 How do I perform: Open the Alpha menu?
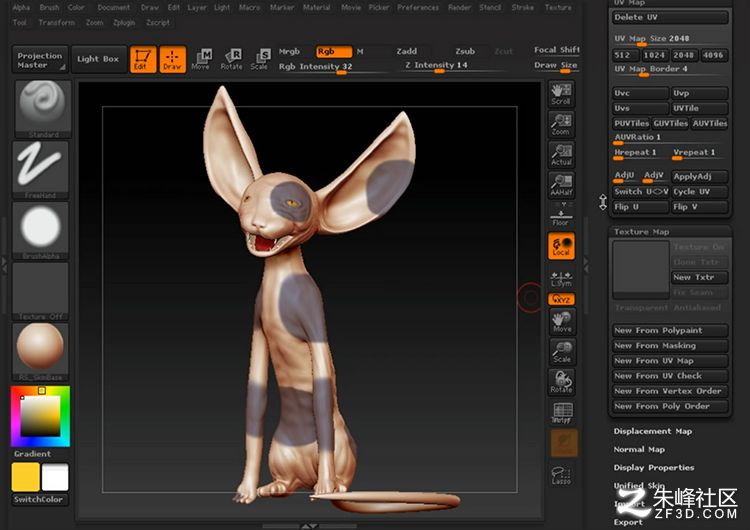pyautogui.click(x=21, y=8)
